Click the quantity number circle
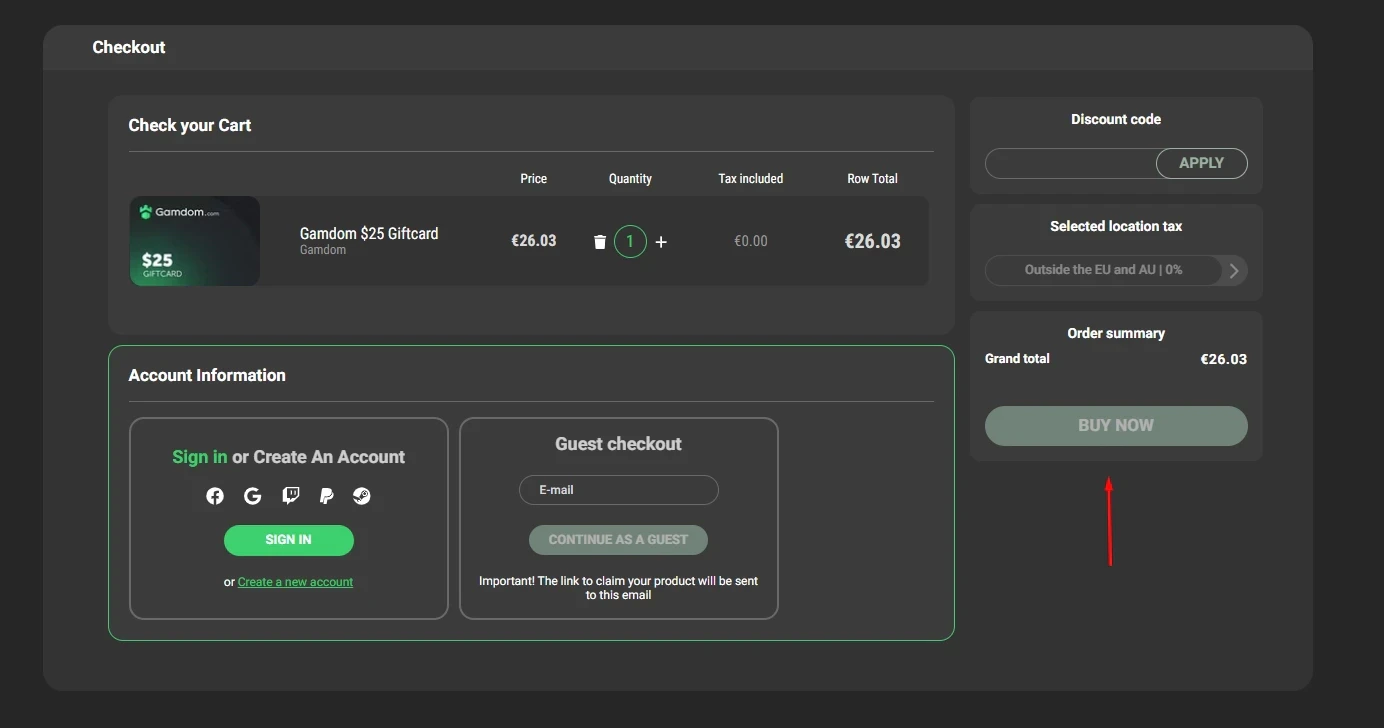1384x728 pixels. 630,242
